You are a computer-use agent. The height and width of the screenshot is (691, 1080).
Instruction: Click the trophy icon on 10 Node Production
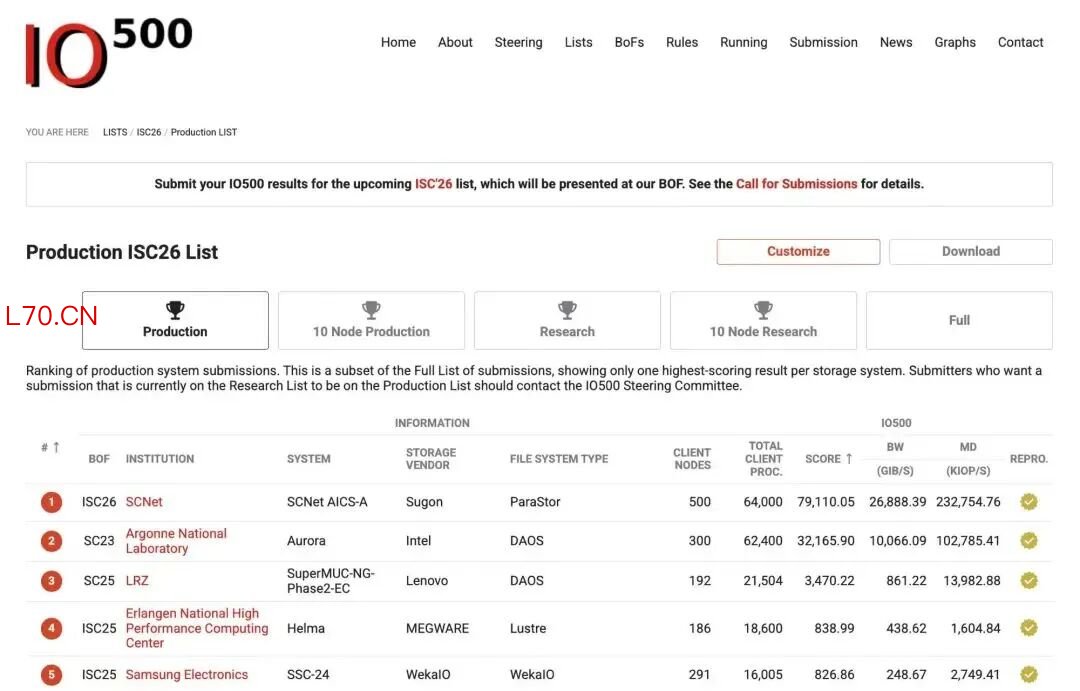point(371,310)
